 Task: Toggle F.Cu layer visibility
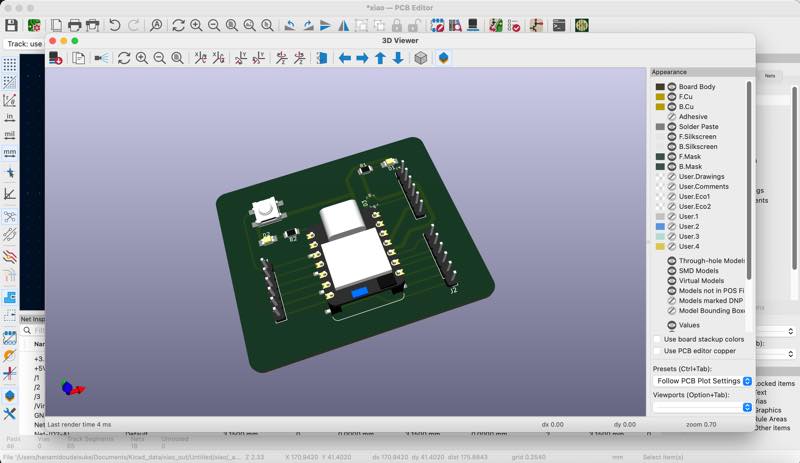[x=672, y=96]
